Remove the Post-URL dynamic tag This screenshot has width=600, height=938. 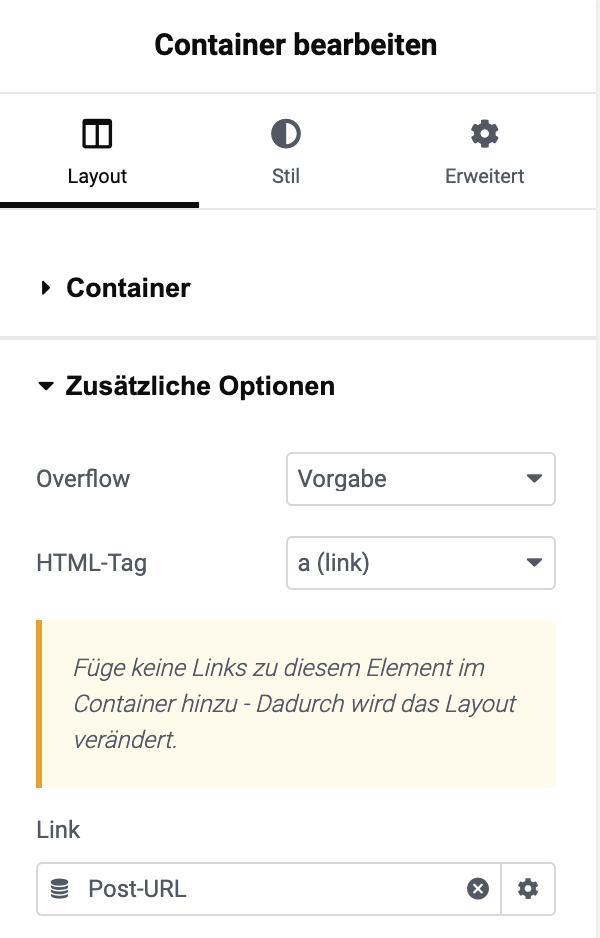coord(477,889)
